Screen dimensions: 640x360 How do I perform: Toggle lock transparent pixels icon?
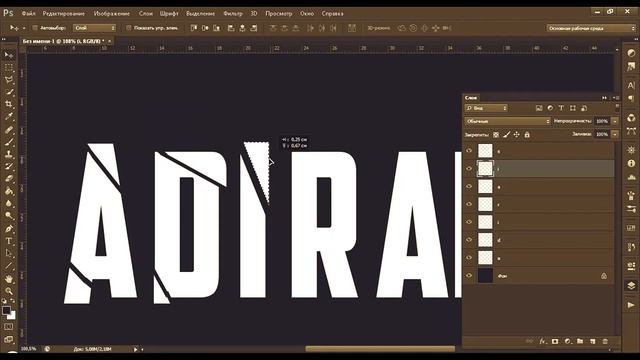(496, 135)
